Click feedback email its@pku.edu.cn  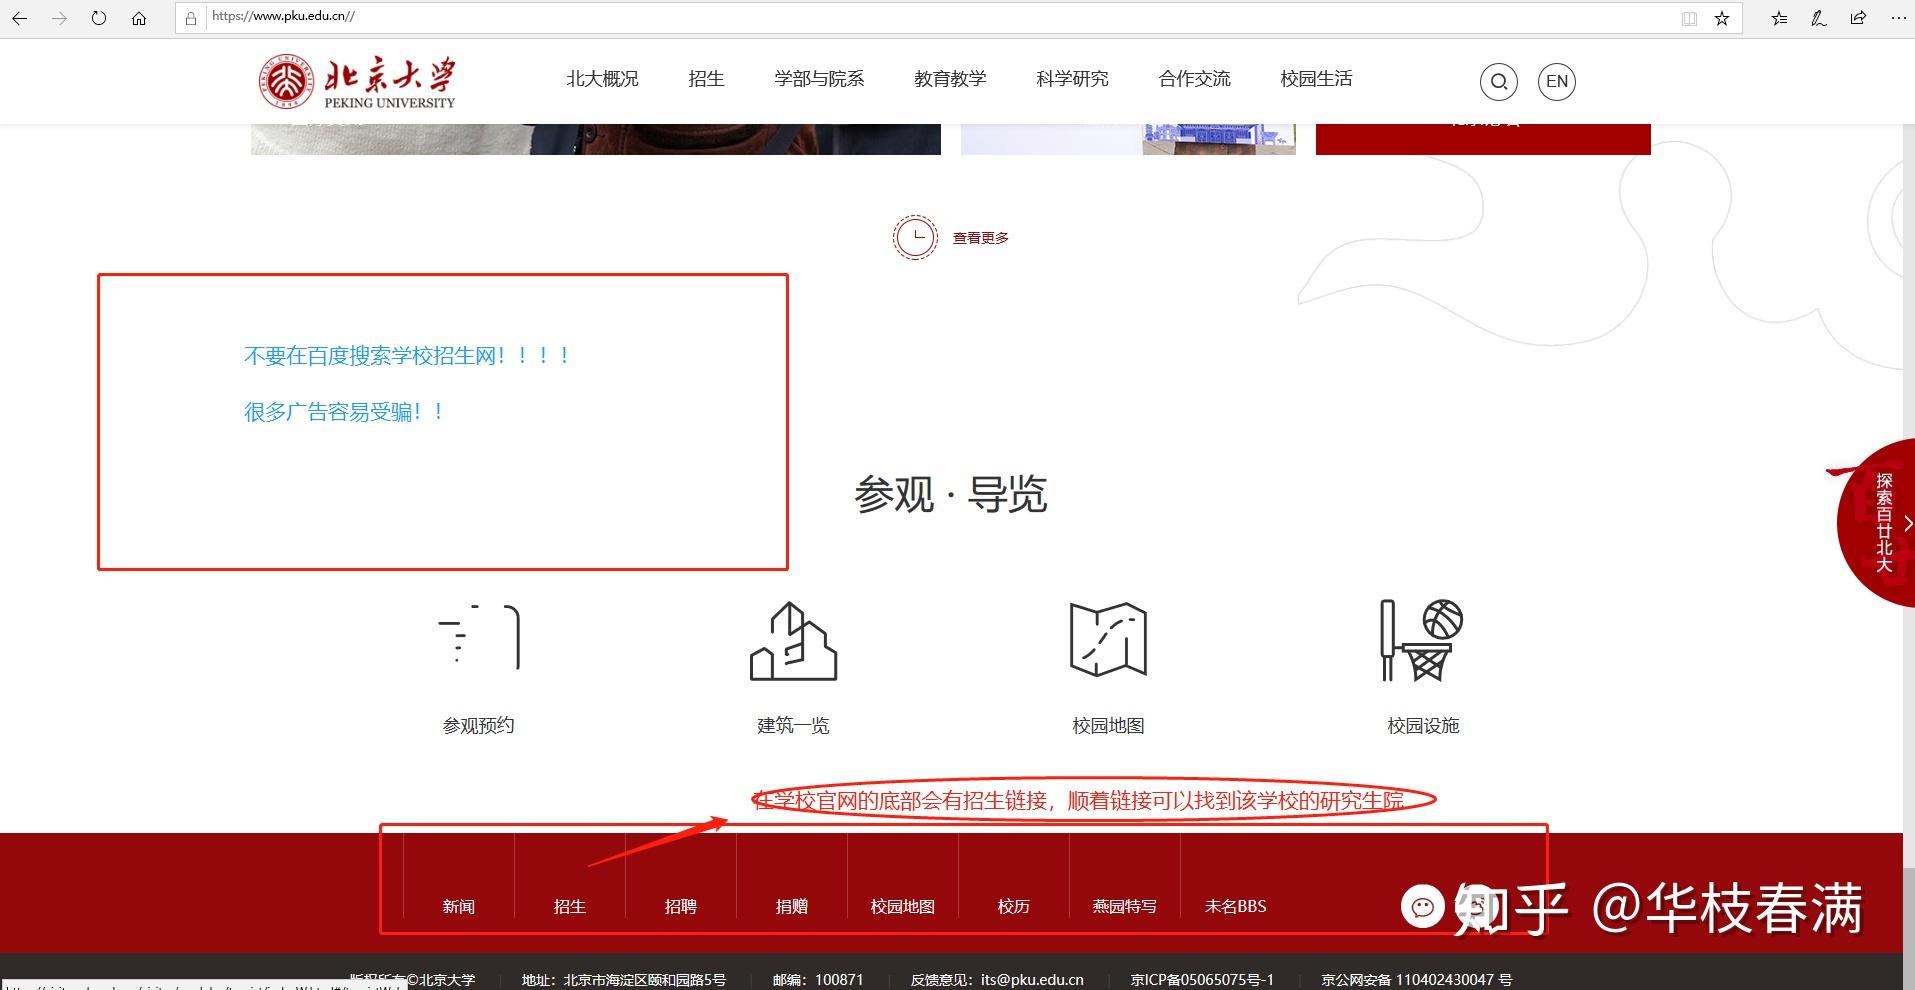(x=1032, y=980)
